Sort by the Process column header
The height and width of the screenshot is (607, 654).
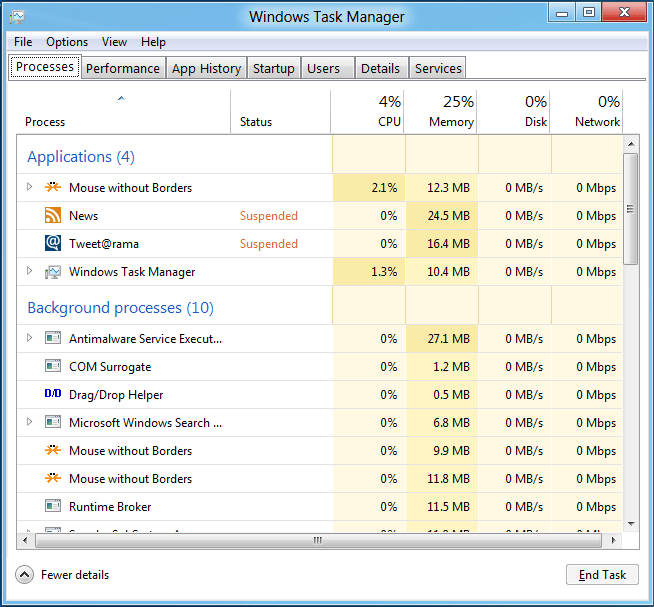(123, 111)
